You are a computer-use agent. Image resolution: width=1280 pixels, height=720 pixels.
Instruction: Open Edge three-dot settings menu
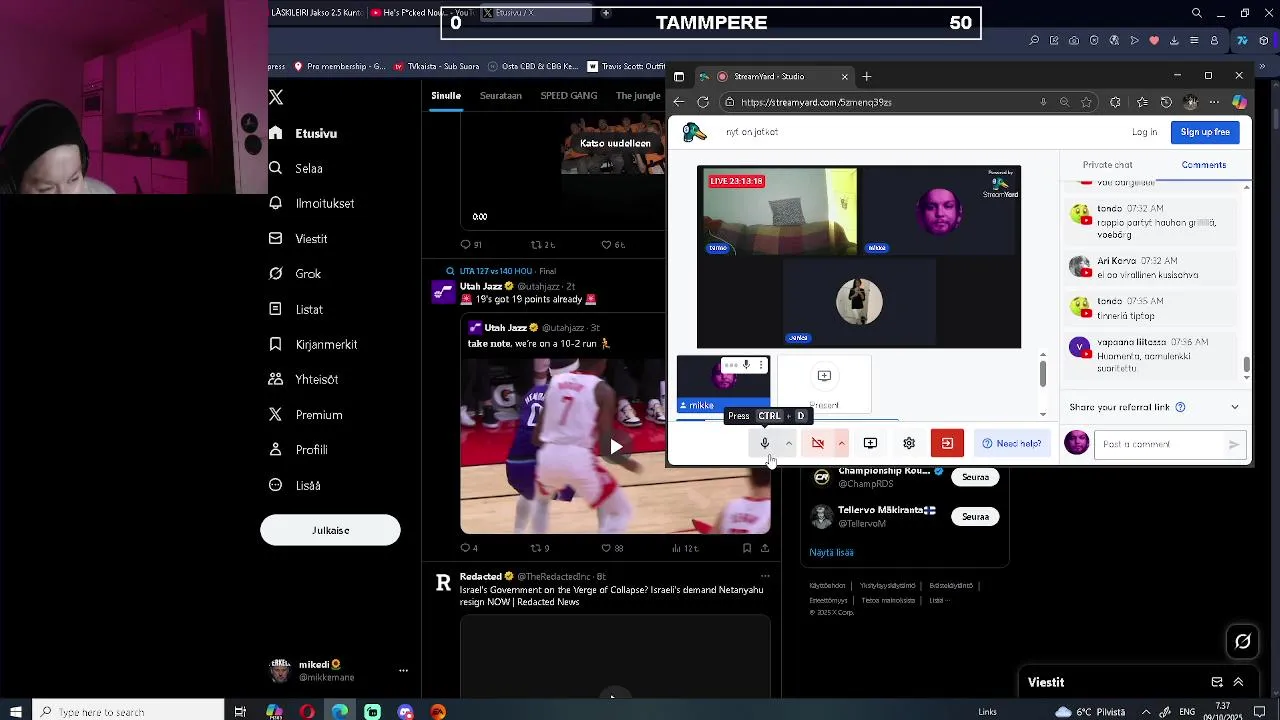[1215, 102]
